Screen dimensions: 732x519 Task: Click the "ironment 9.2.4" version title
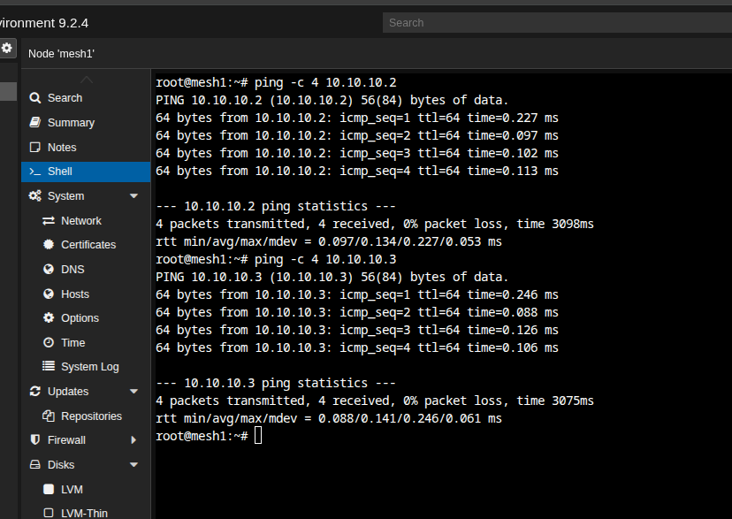click(44, 23)
